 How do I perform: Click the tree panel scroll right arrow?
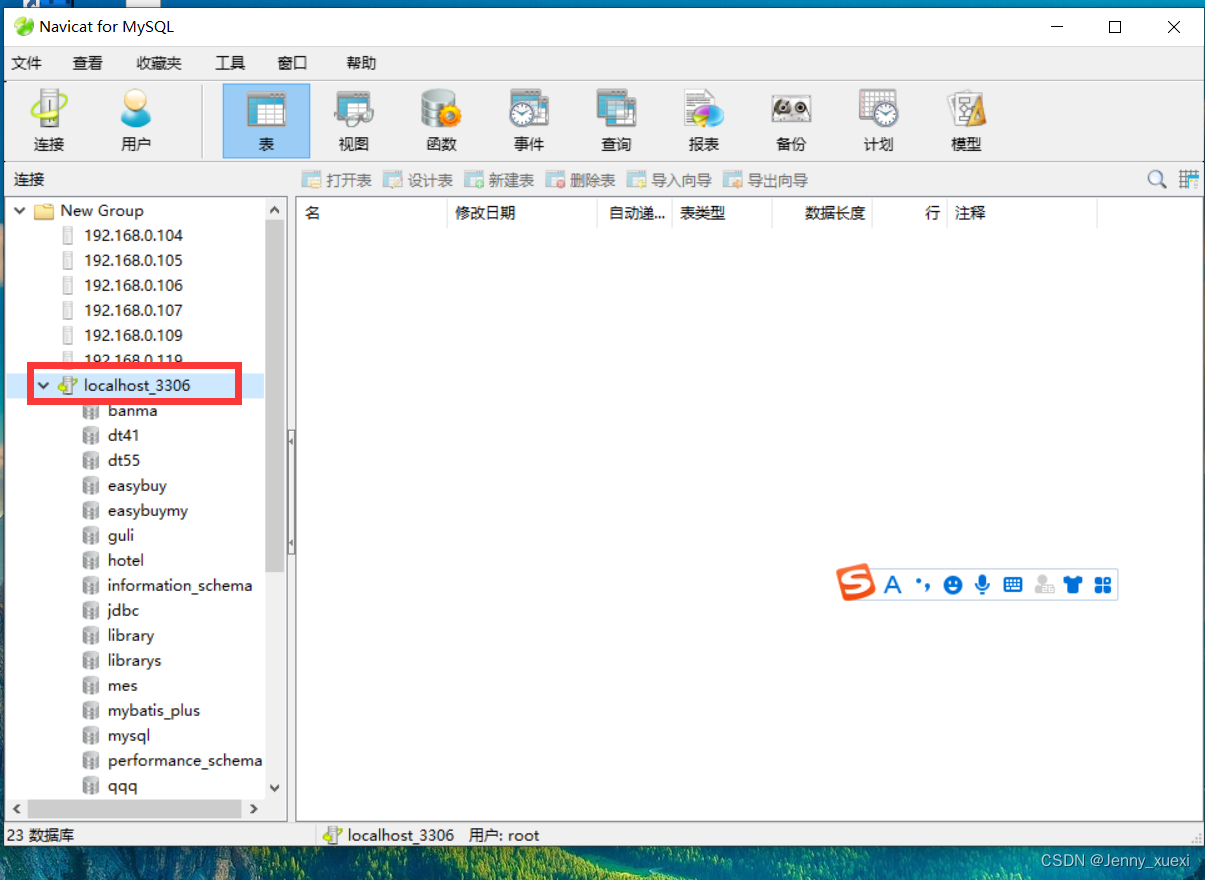tap(254, 808)
